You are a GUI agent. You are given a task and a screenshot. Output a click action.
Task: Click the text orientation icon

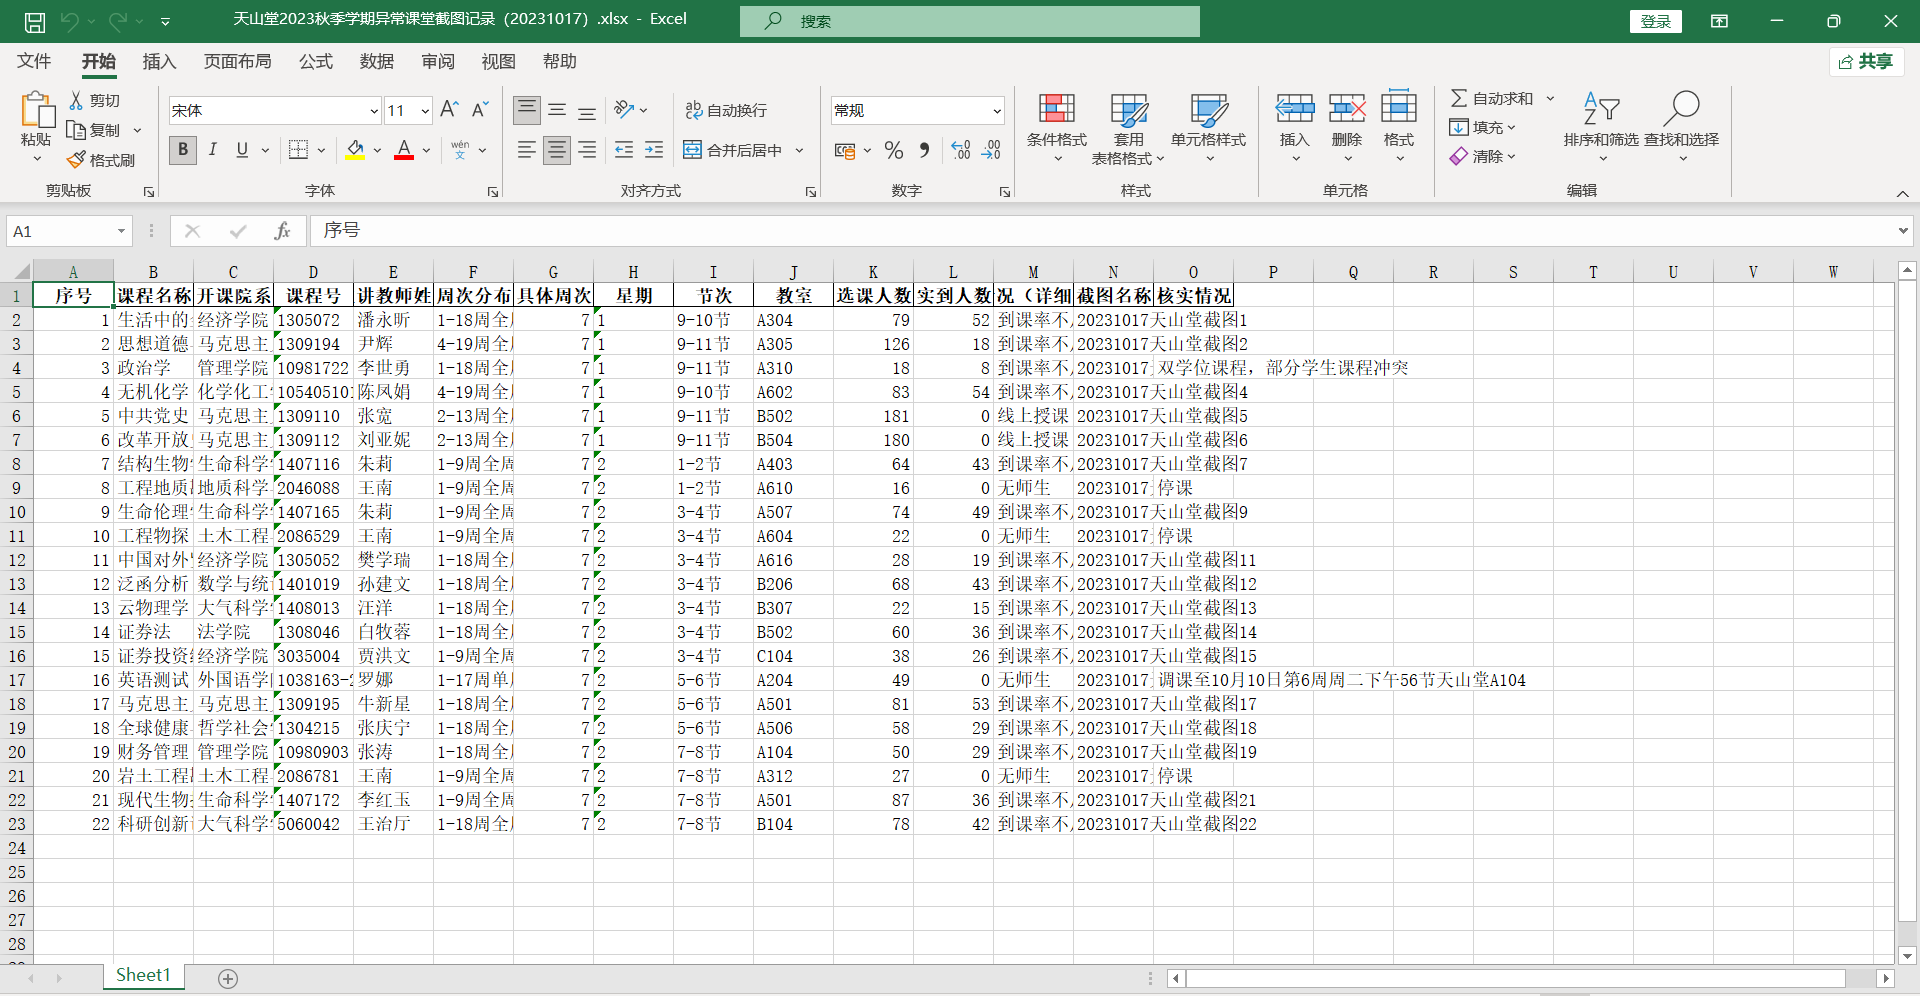tap(625, 109)
